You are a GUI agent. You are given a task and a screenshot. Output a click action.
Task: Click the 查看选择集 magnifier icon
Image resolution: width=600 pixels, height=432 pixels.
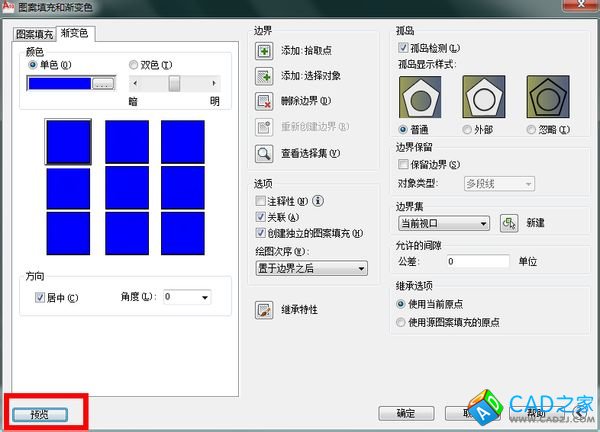point(264,153)
